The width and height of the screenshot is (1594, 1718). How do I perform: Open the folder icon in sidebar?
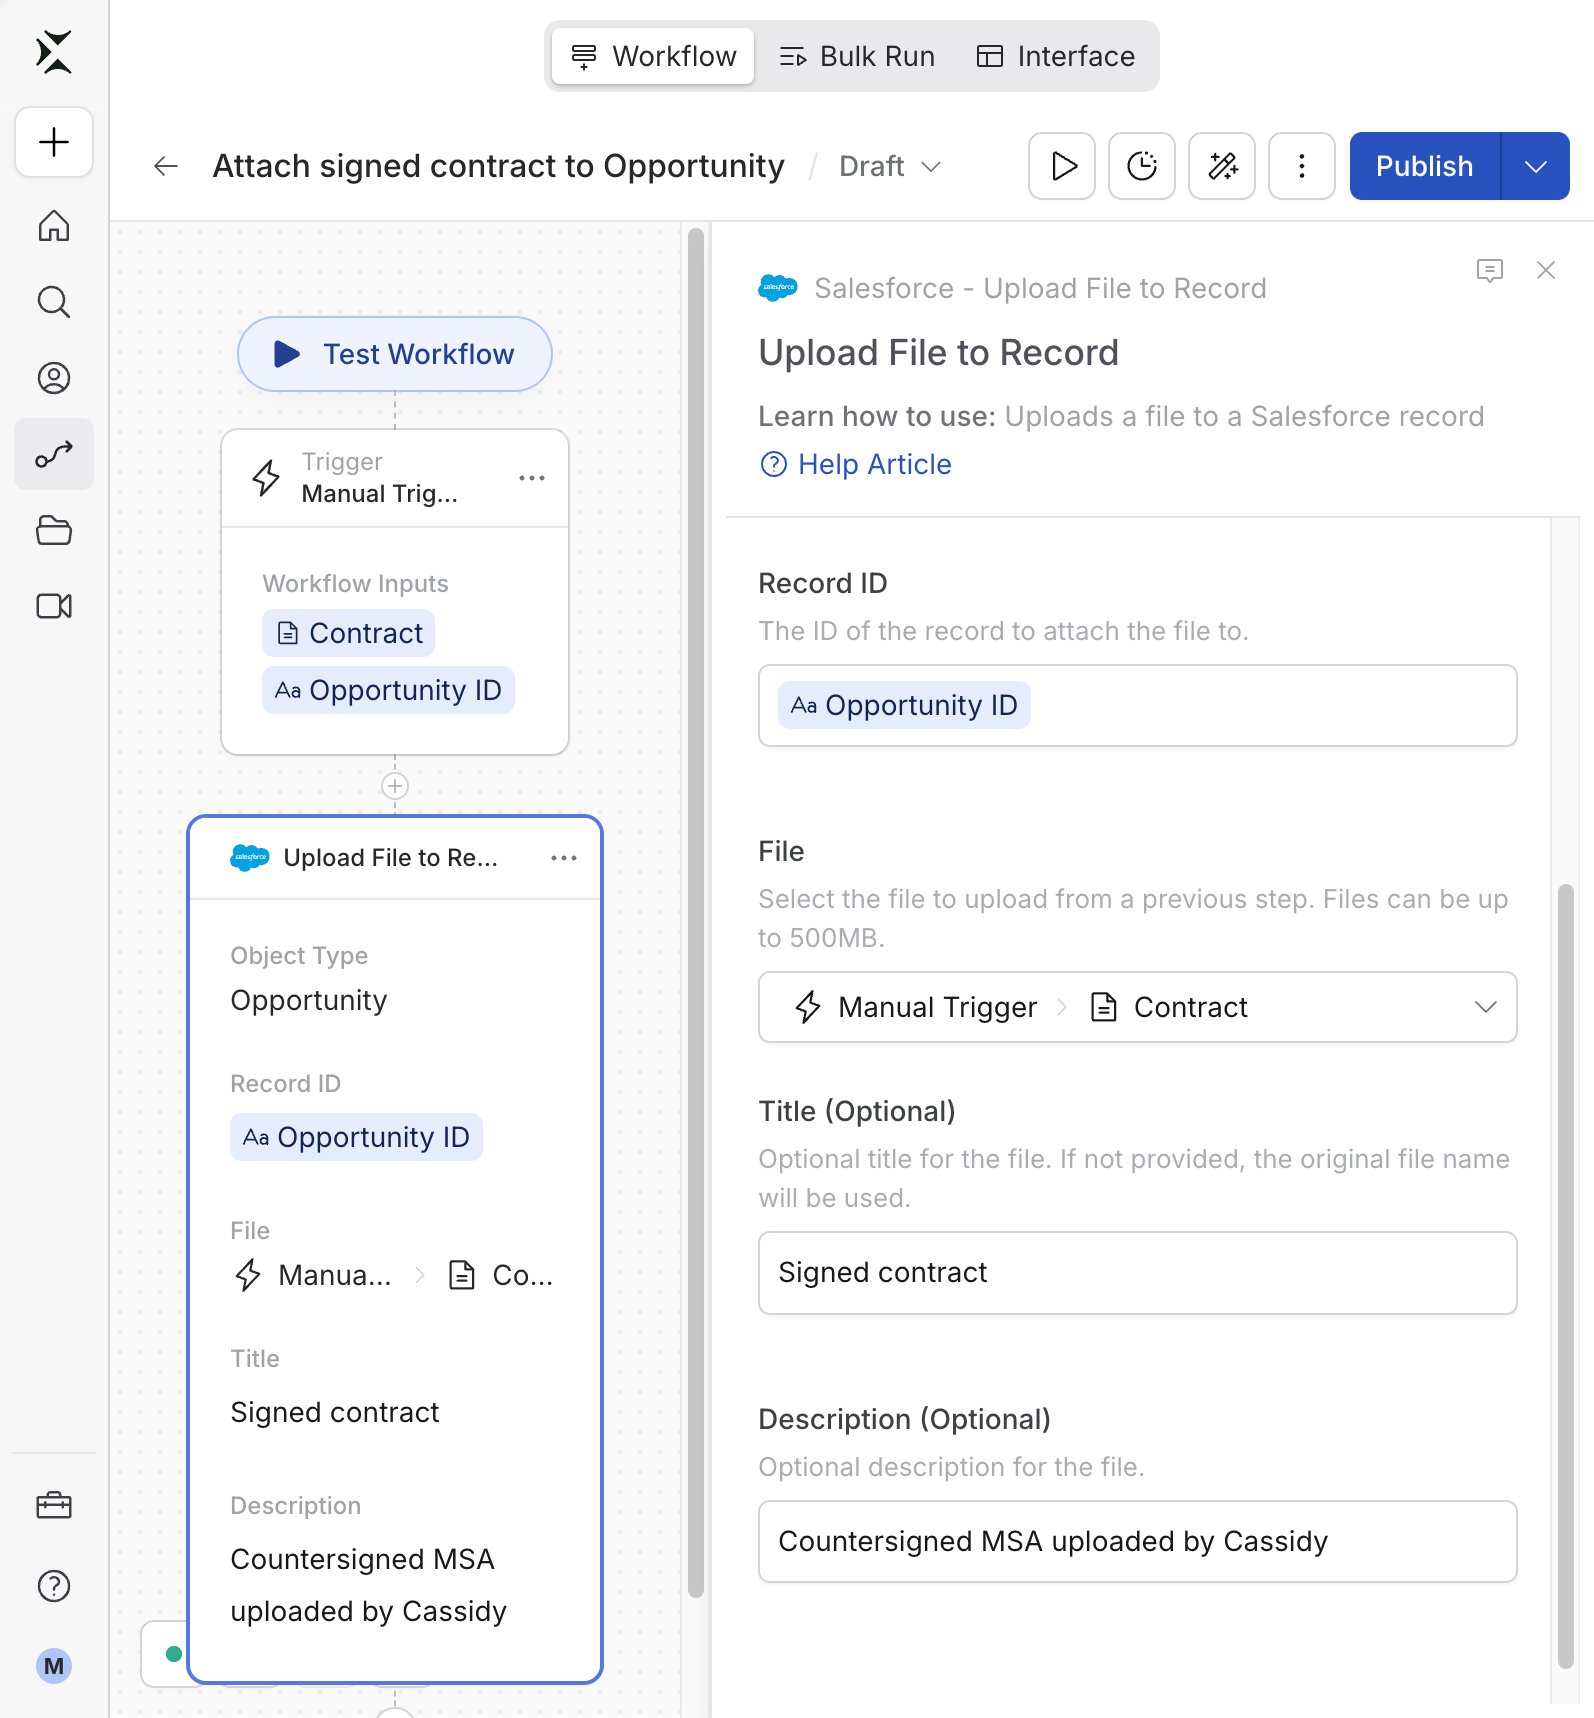click(54, 530)
